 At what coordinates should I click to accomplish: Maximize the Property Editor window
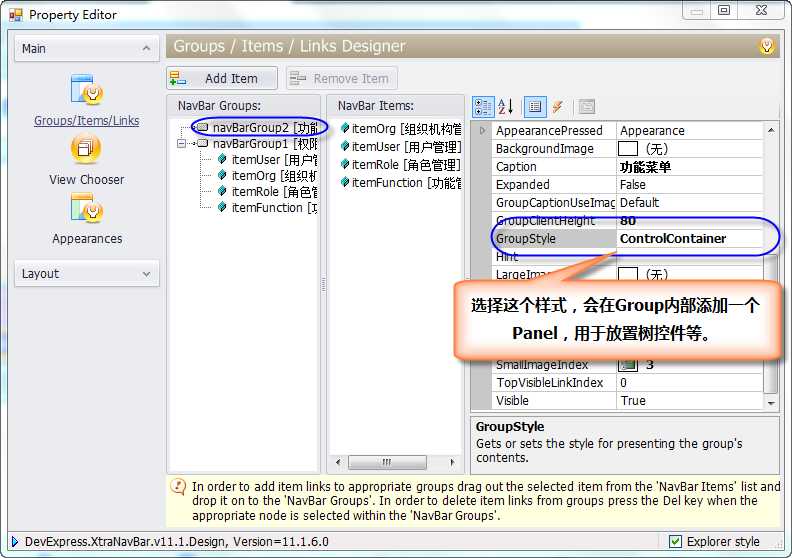tap(724, 10)
